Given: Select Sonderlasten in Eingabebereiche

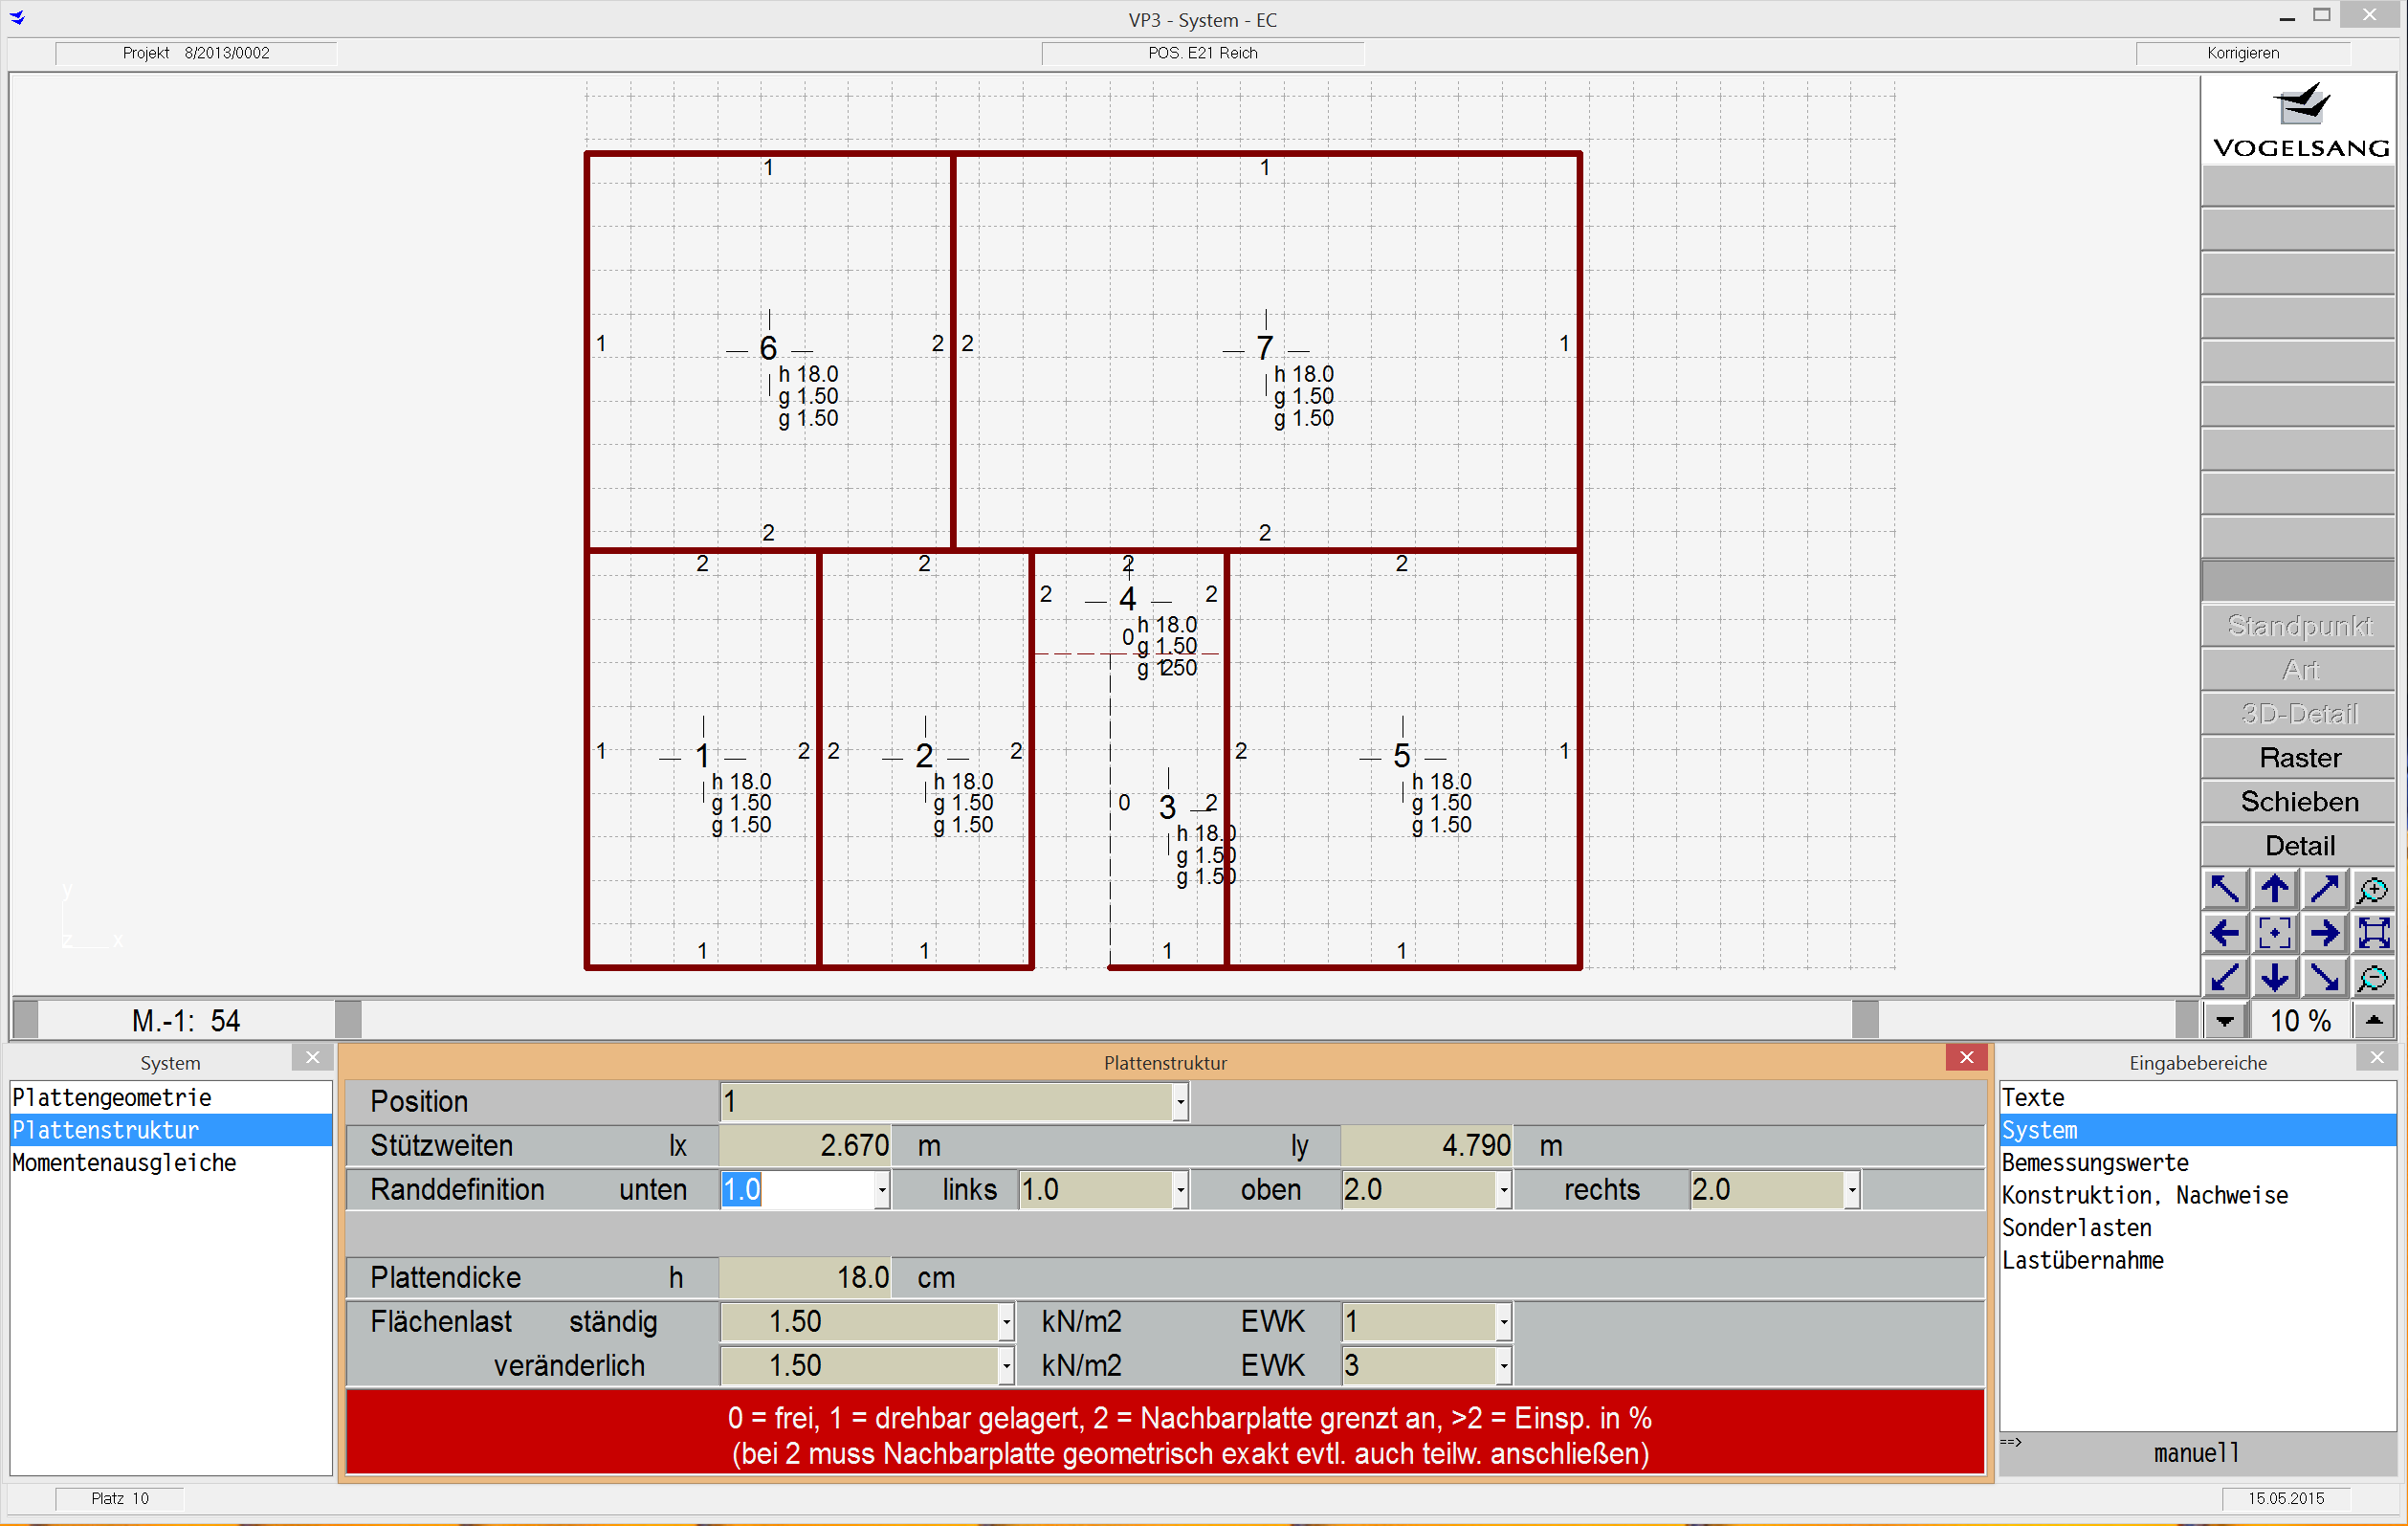Looking at the screenshot, I should 2076,1228.
